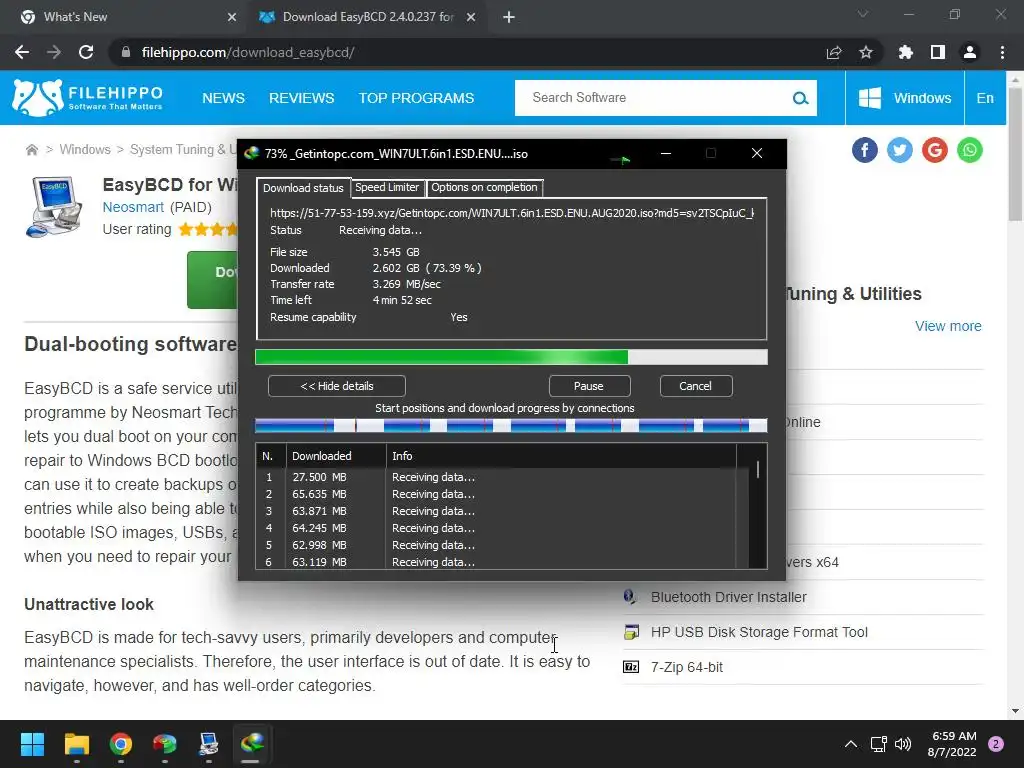Click the View more link
The image size is (1024, 768).
tap(948, 326)
